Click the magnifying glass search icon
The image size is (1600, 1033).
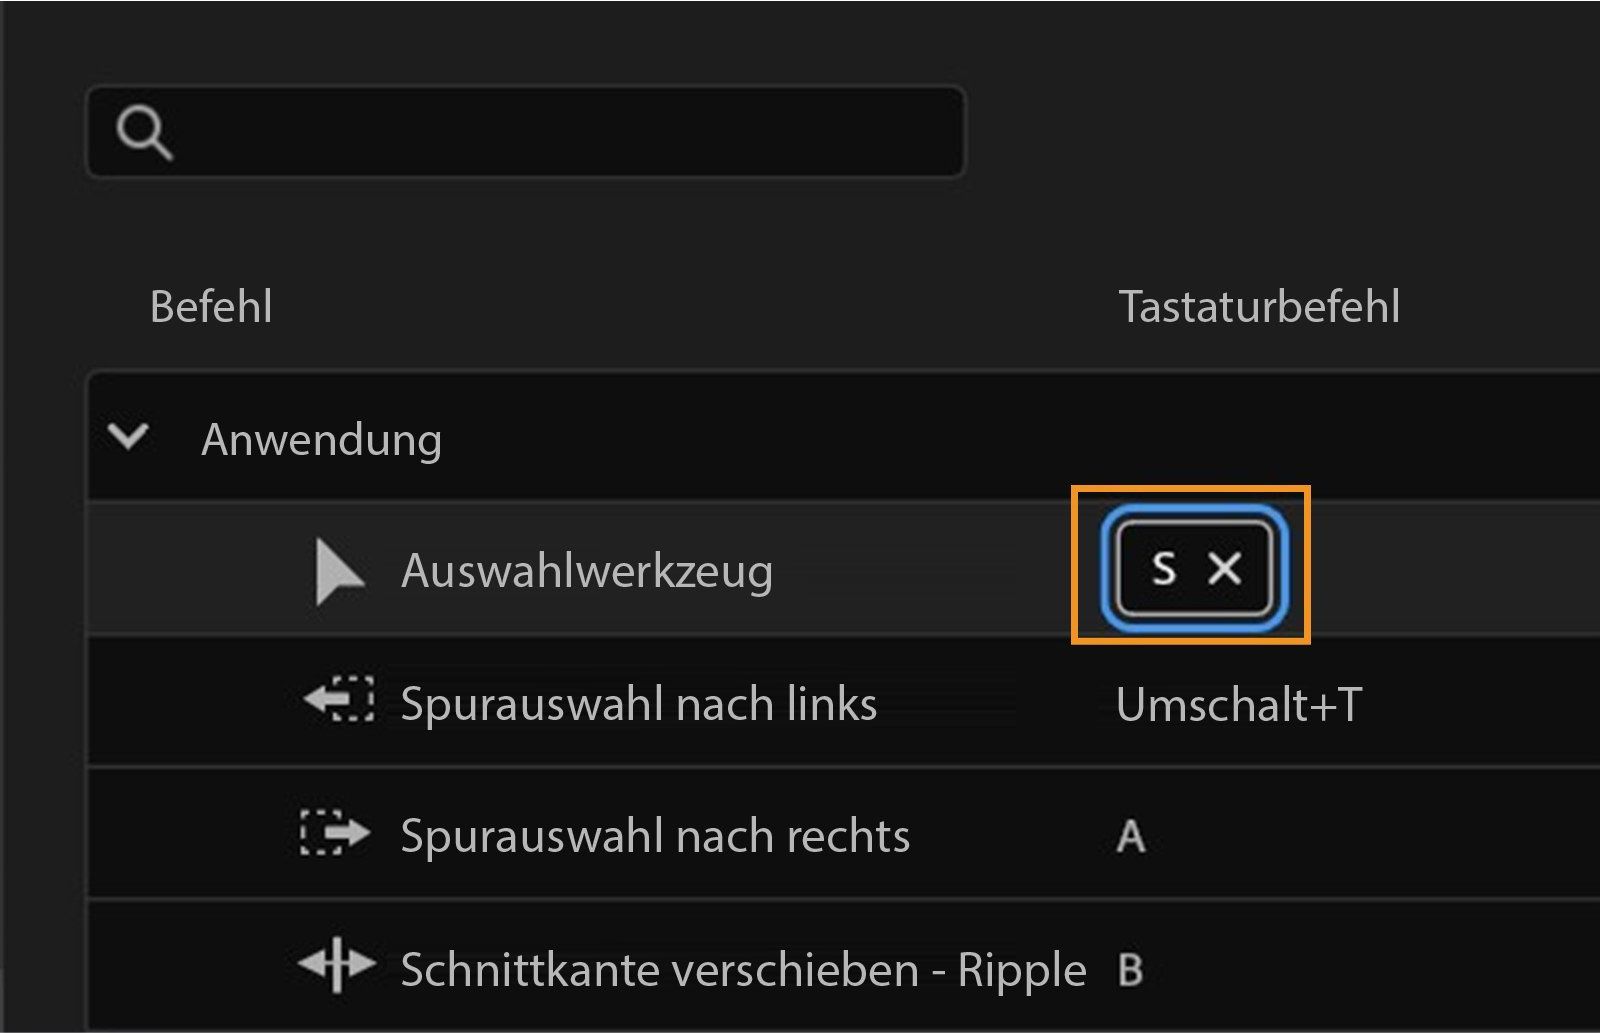click(x=146, y=131)
